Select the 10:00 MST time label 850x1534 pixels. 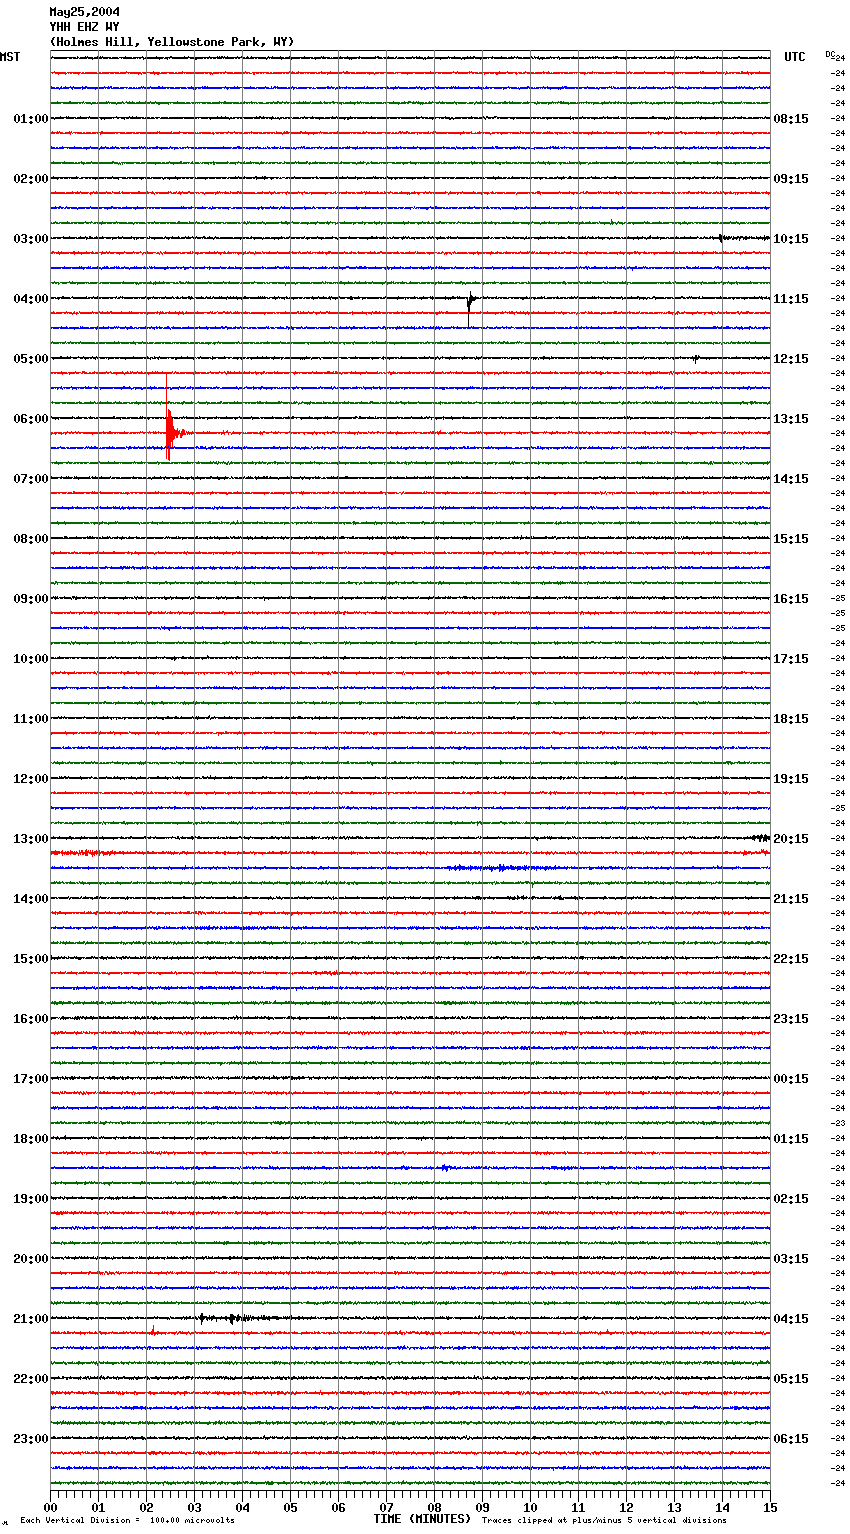[x=31, y=659]
